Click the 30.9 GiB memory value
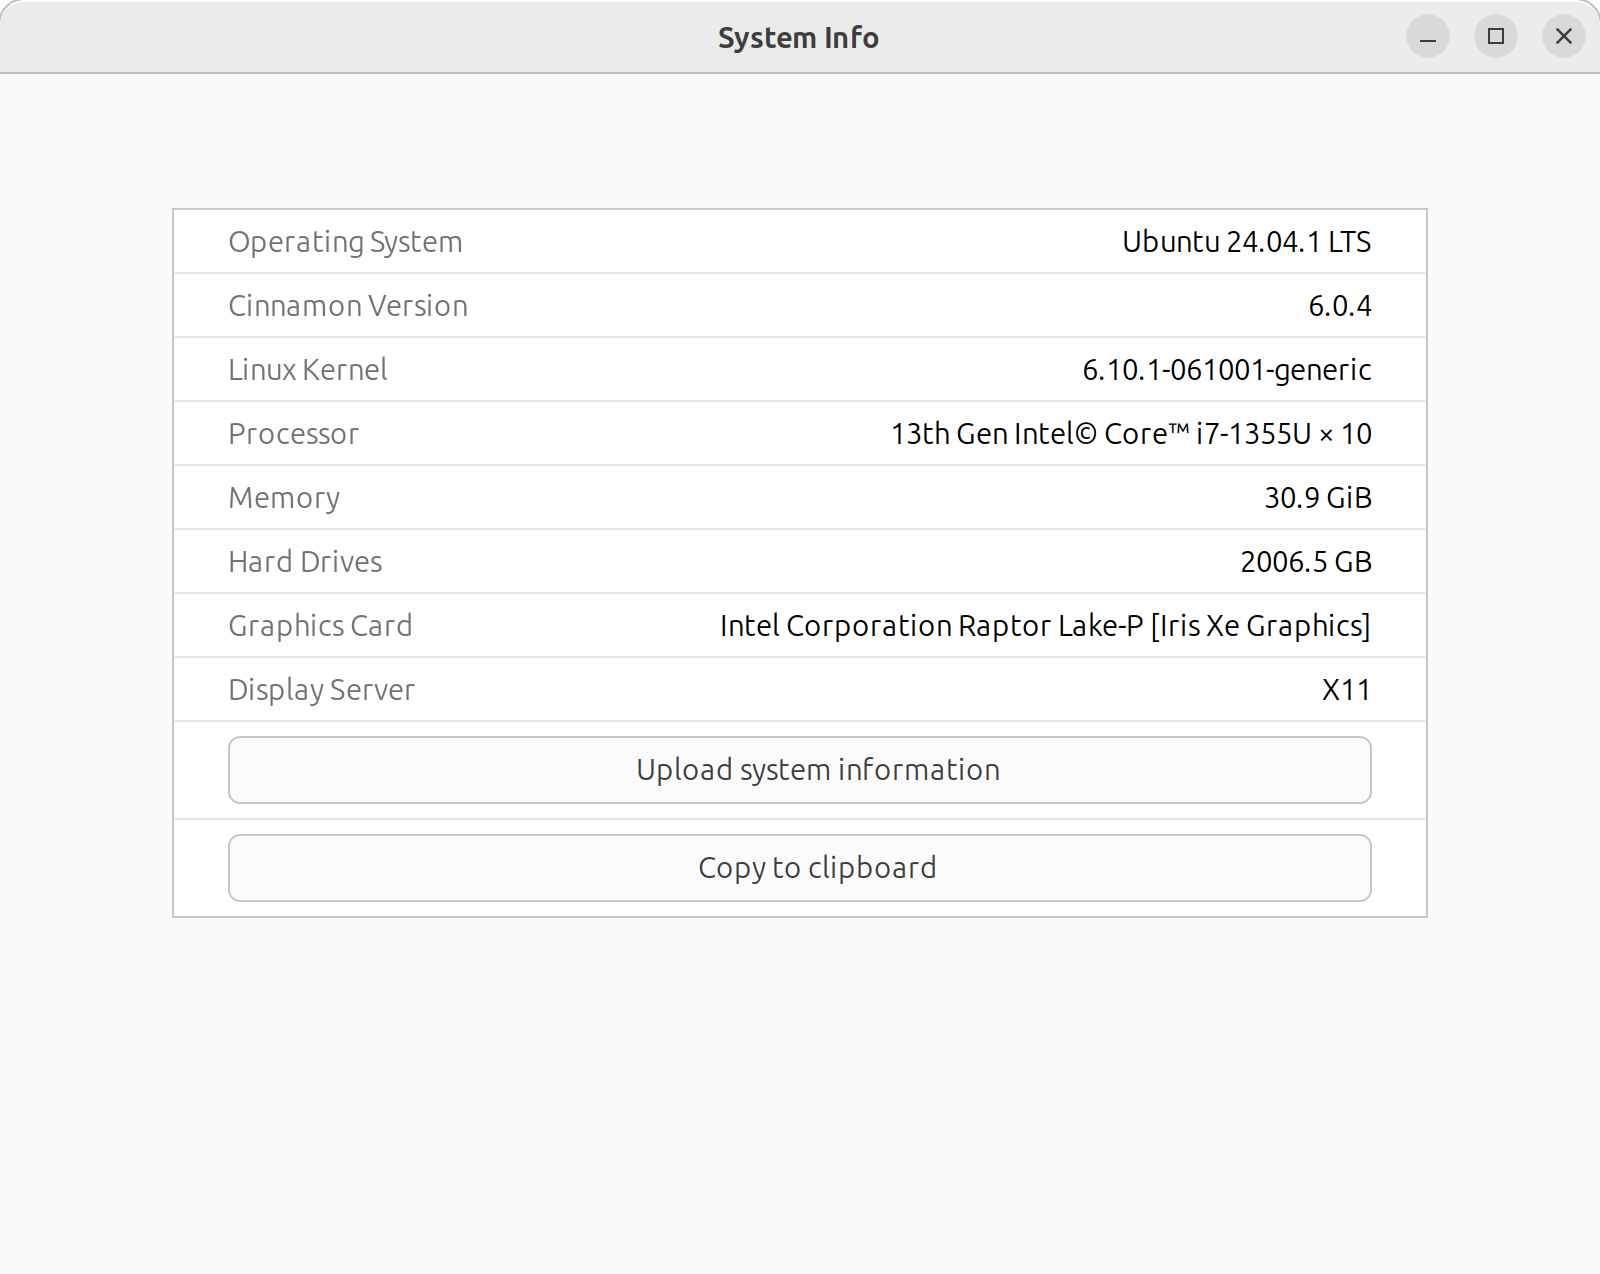This screenshot has height=1274, width=1600. [1318, 498]
